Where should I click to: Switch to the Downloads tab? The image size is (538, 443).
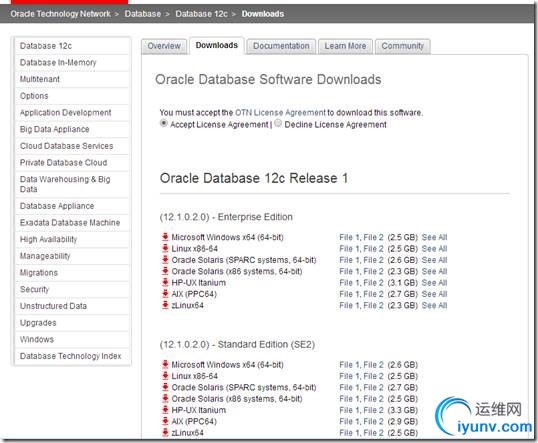click(x=217, y=45)
